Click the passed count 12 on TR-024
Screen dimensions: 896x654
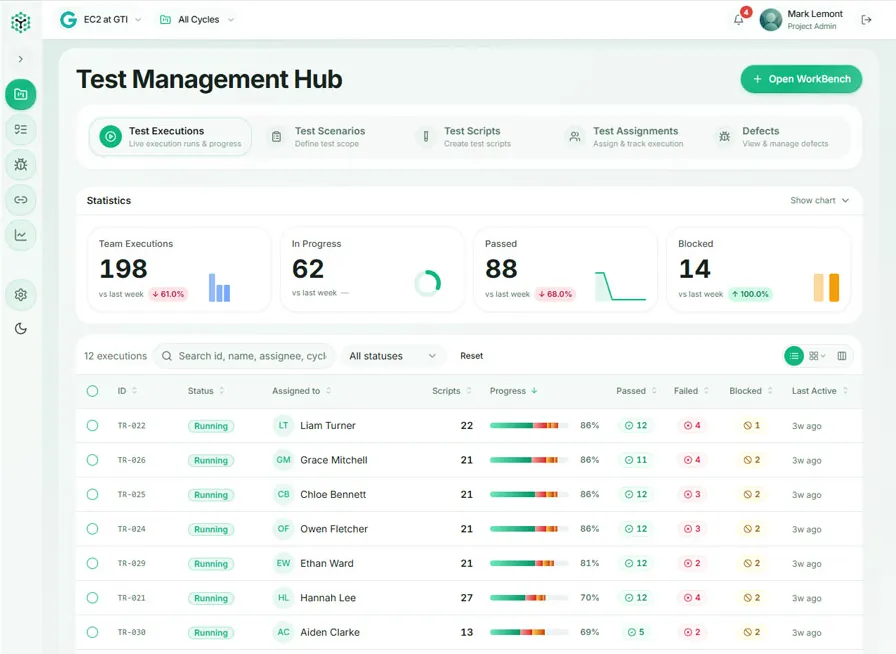click(635, 529)
